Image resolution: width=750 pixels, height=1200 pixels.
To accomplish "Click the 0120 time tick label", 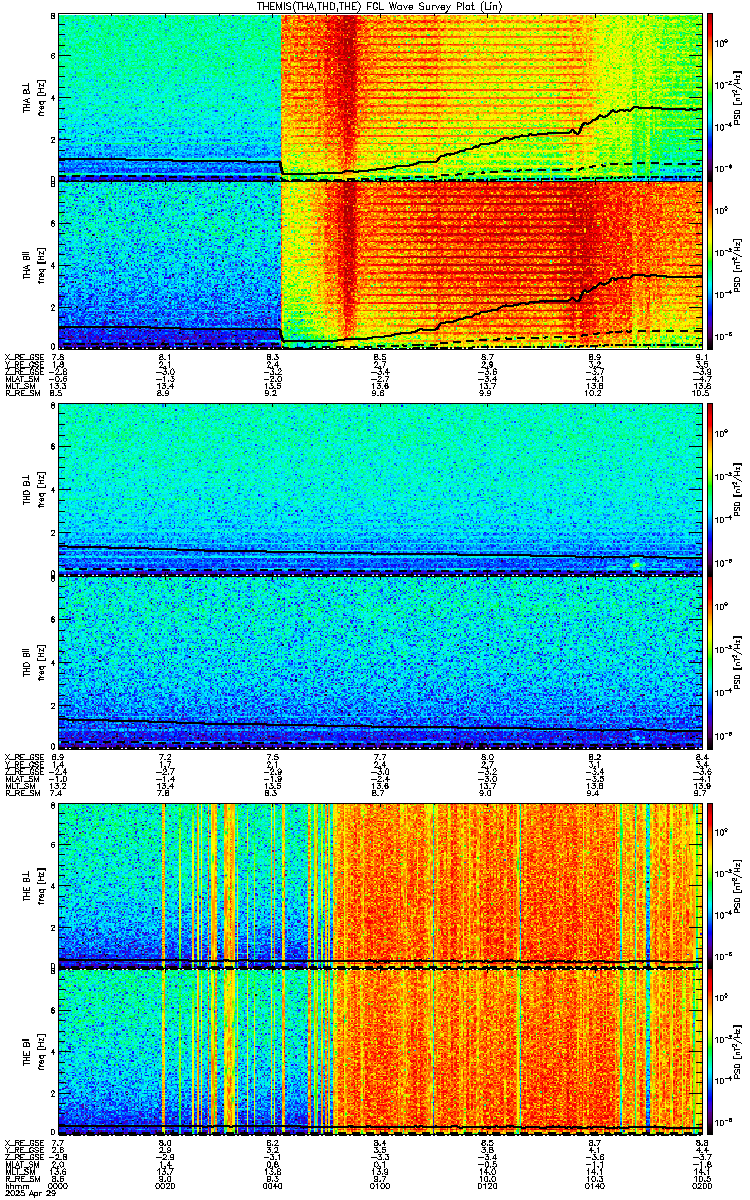I will click(487, 1185).
